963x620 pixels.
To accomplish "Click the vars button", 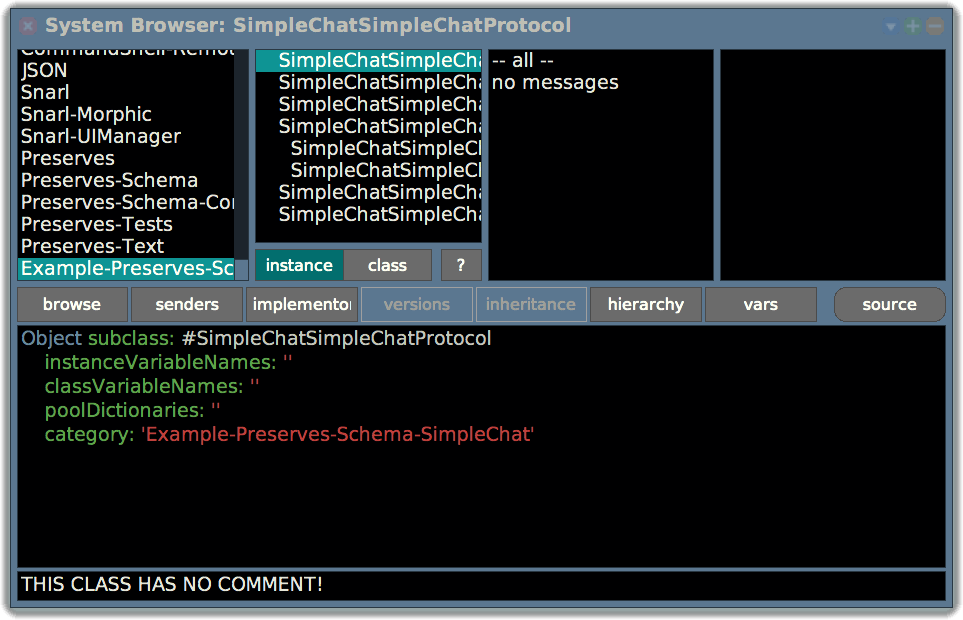I will tap(760, 304).
